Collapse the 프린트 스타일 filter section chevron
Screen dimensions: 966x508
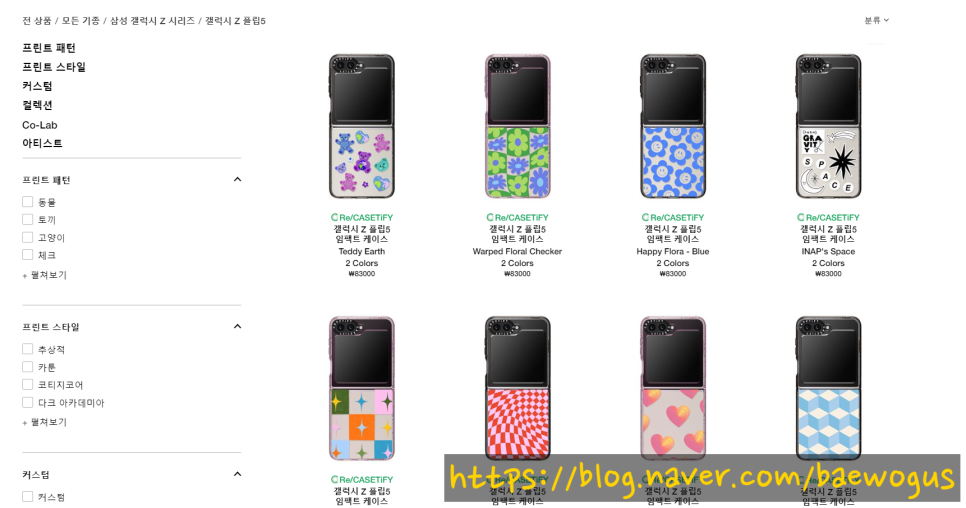(237, 326)
